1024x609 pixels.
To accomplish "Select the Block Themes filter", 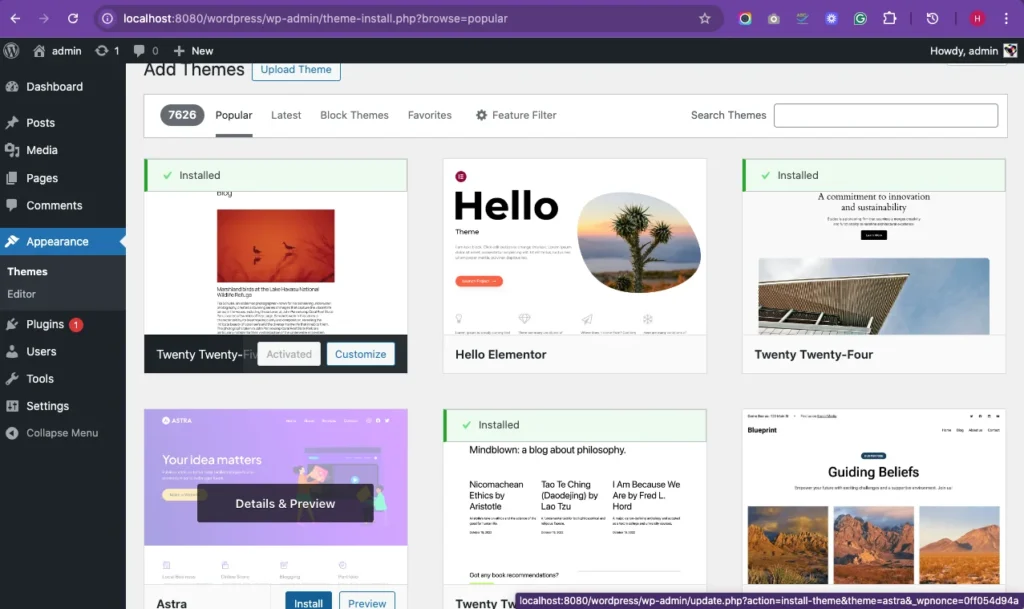I will tap(354, 115).
